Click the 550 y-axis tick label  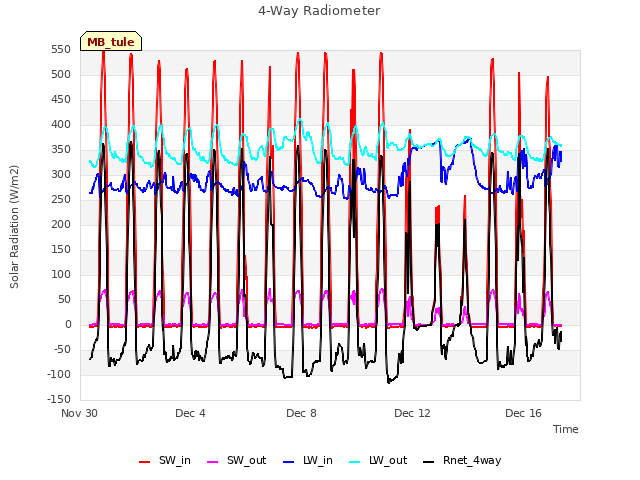coord(61,50)
